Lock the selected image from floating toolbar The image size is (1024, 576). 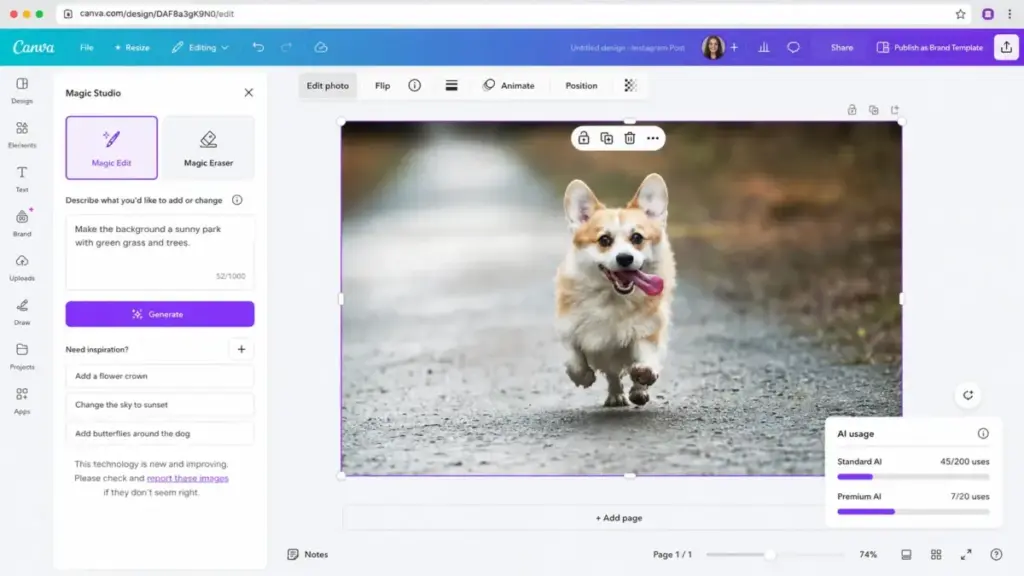click(583, 138)
